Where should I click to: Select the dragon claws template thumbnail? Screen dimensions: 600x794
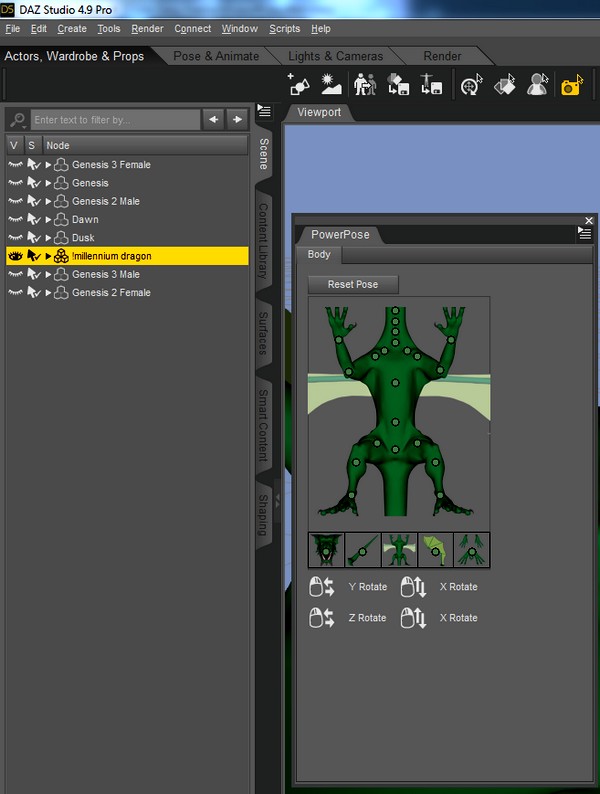click(x=472, y=549)
